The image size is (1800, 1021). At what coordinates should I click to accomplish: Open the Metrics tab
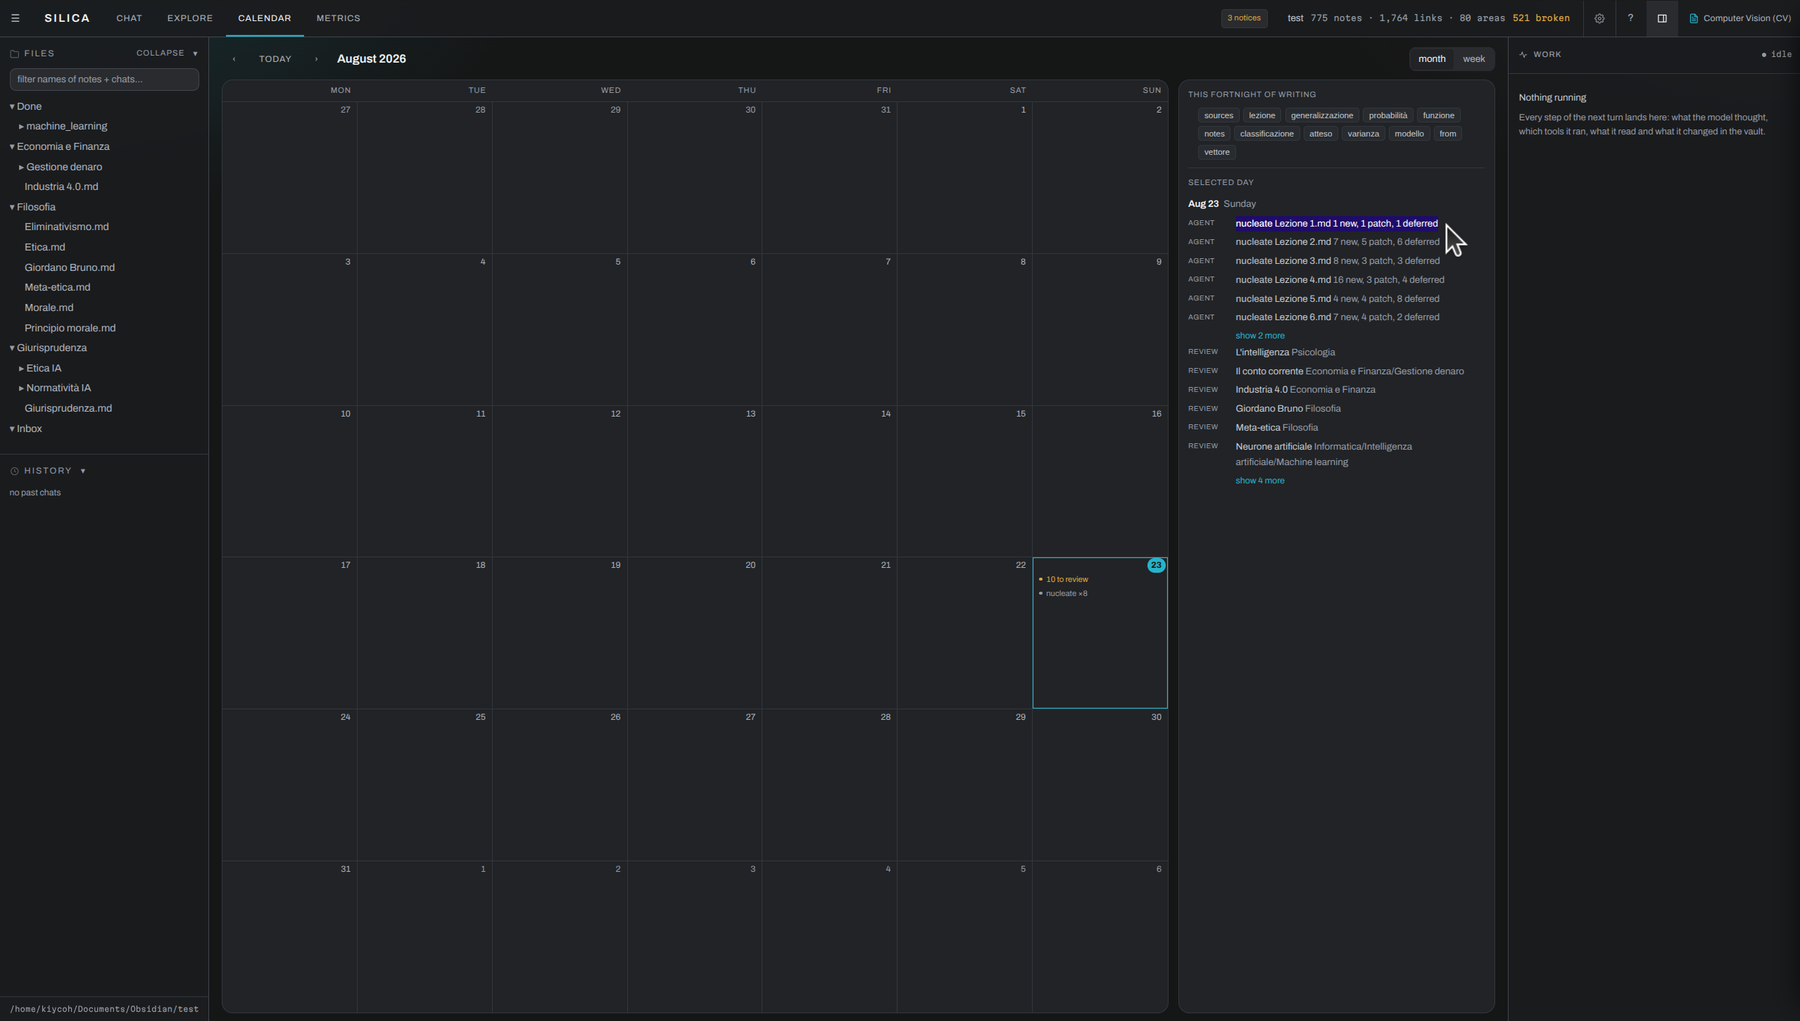338,18
